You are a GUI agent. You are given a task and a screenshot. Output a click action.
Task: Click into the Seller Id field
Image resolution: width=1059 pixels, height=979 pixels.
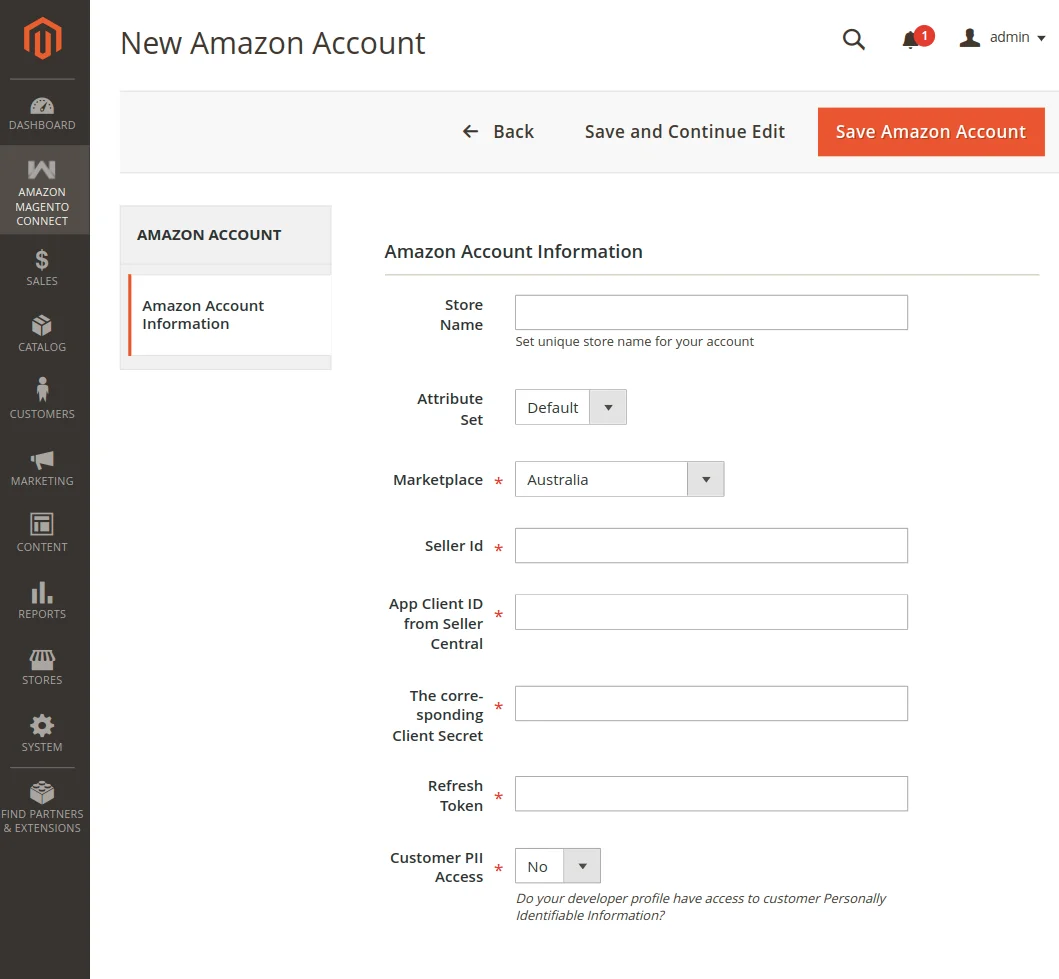[x=711, y=546]
